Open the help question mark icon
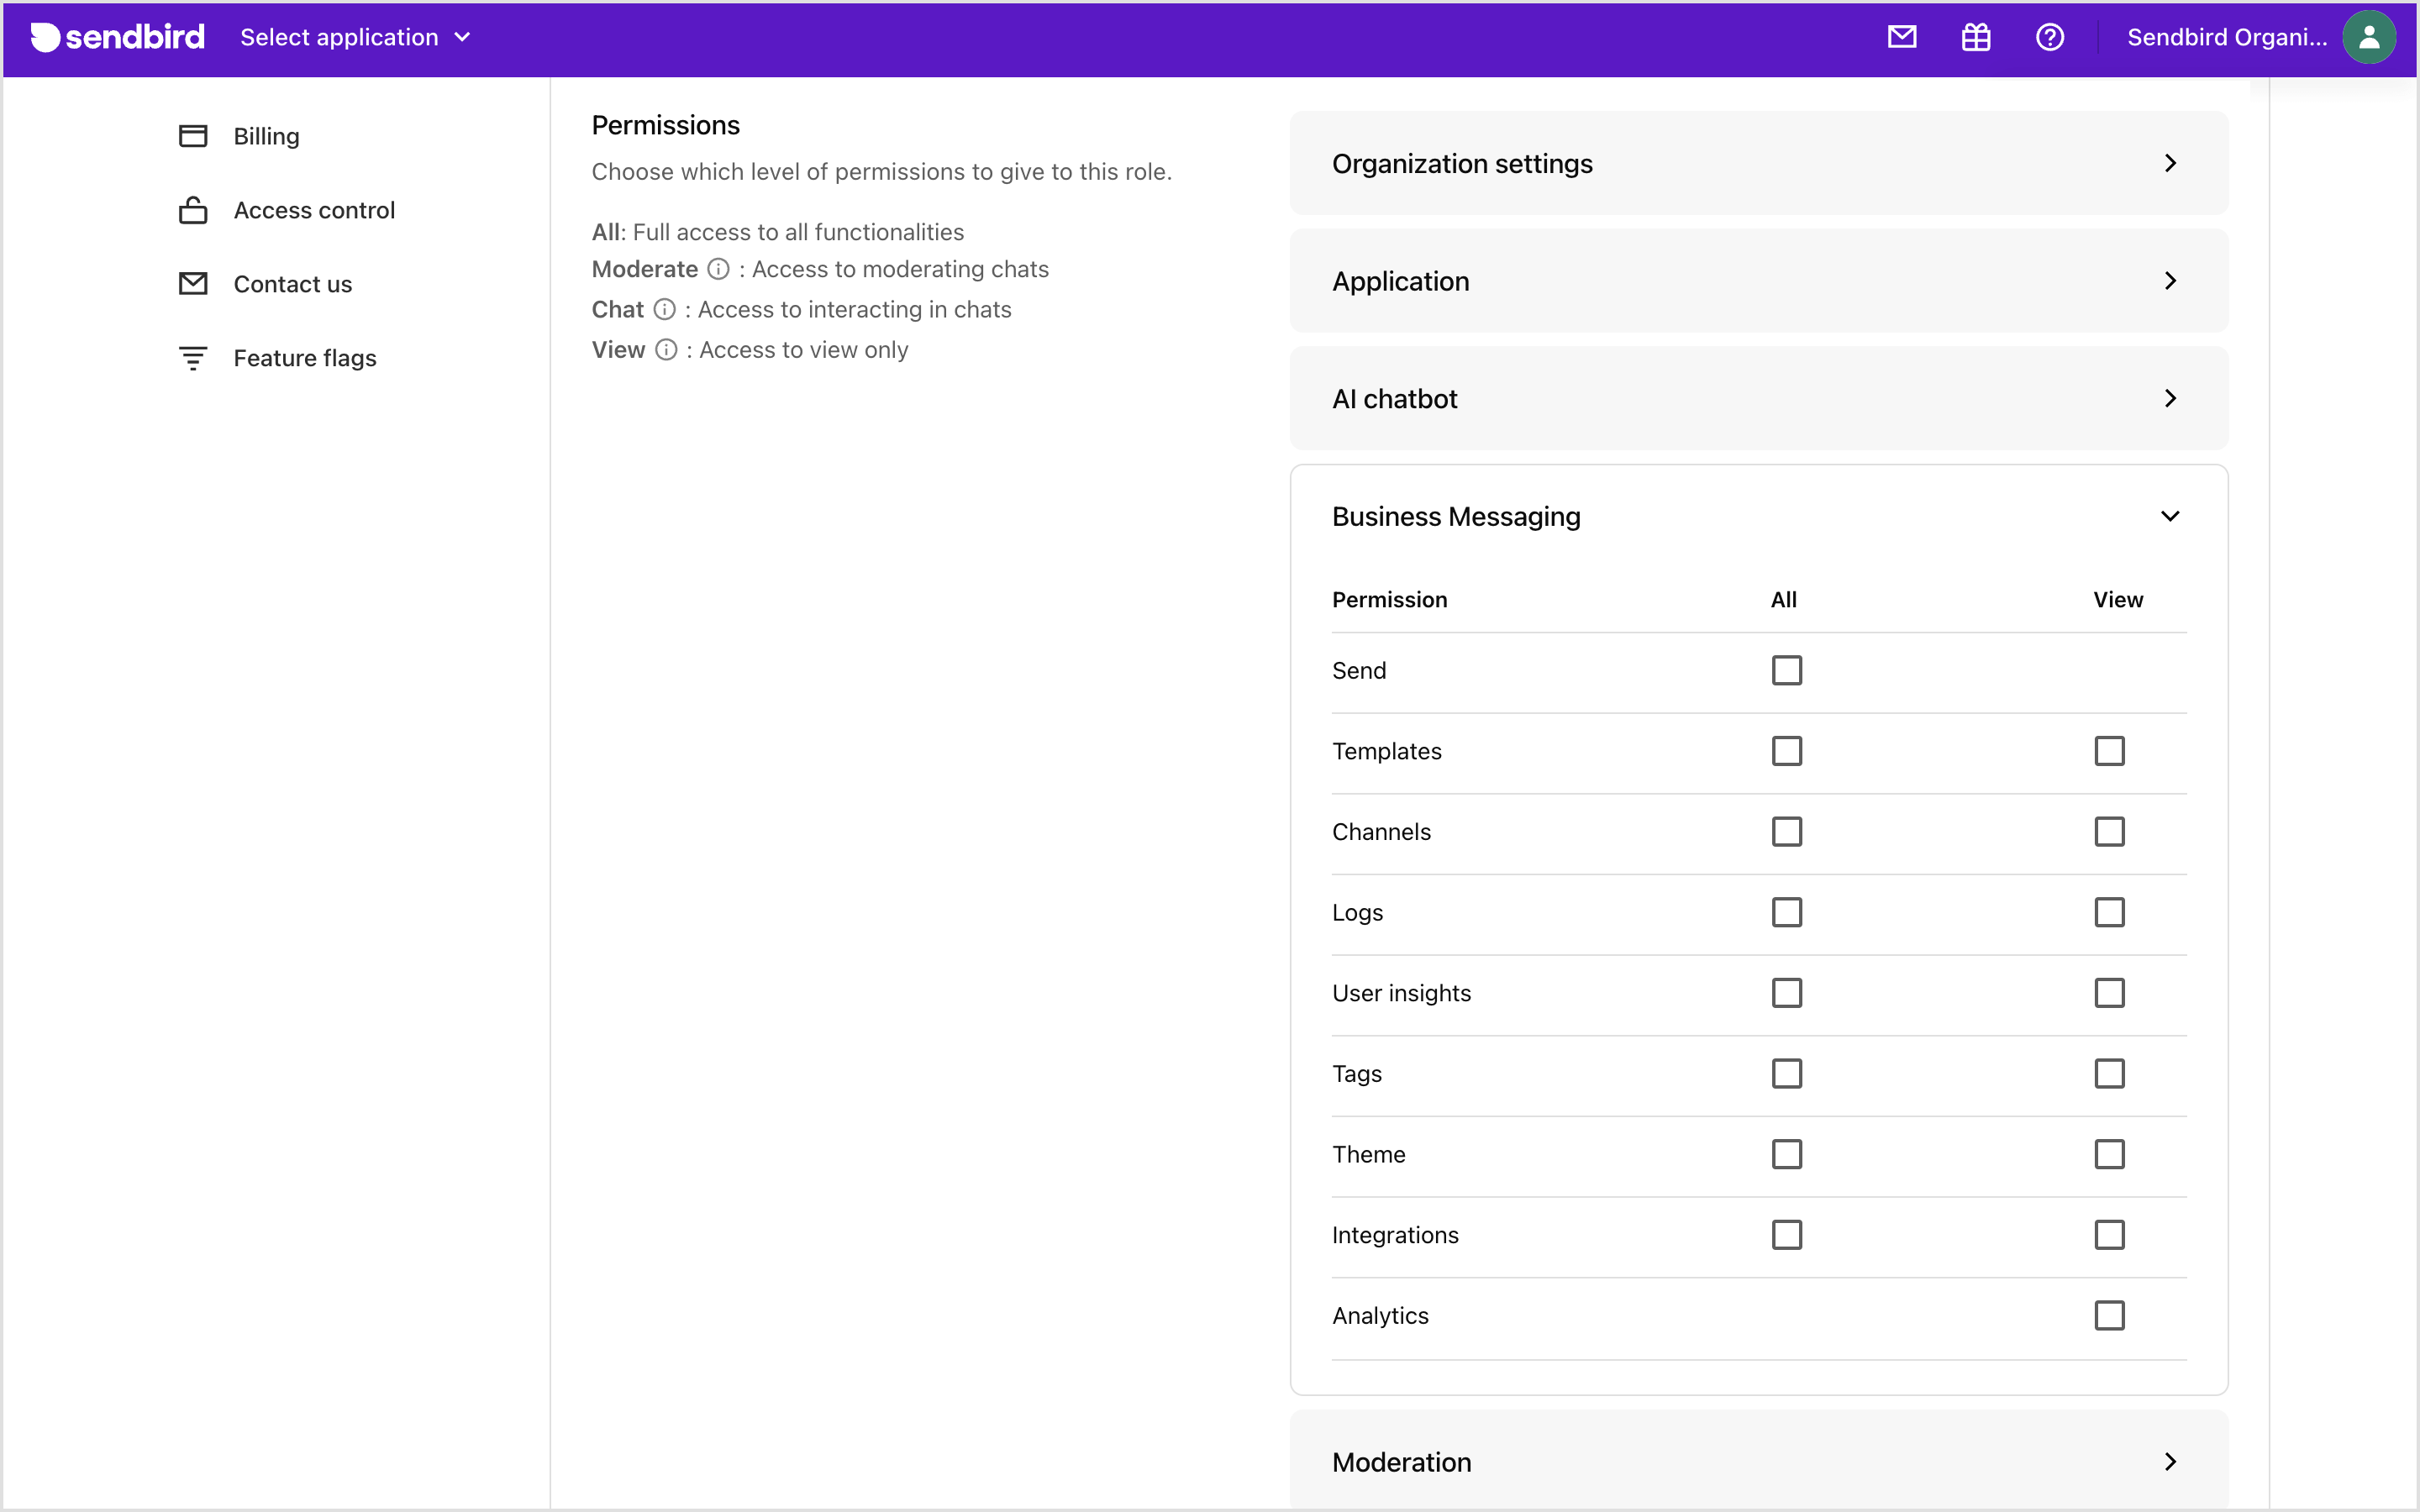 coord(2049,37)
